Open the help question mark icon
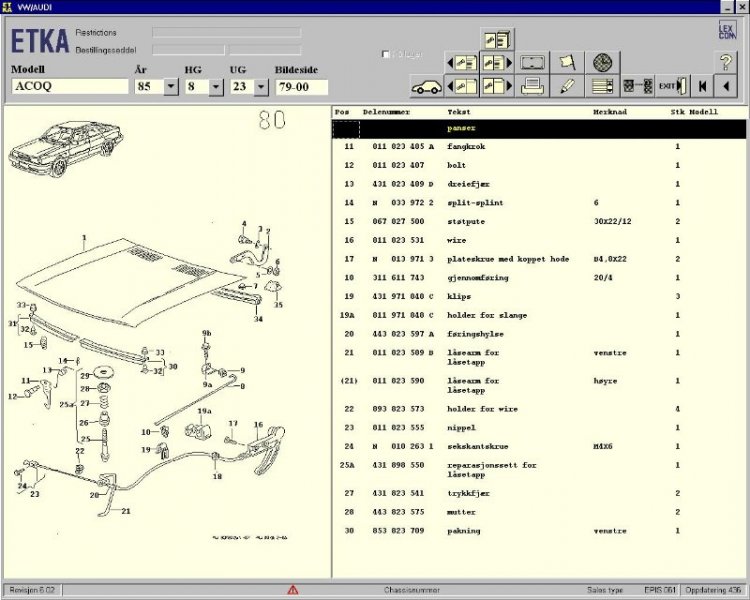The image size is (750, 600). [x=726, y=62]
